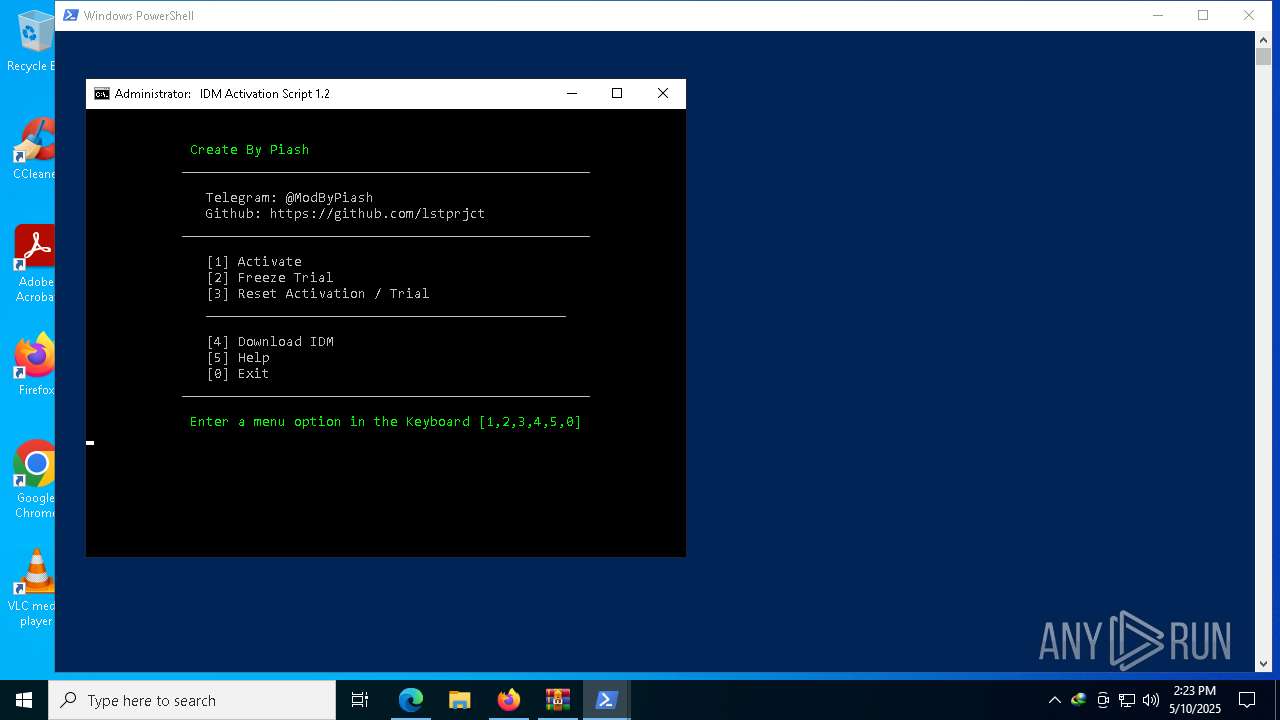The height and width of the screenshot is (720, 1280).
Task: Switch to PowerShell in the taskbar
Action: point(606,700)
